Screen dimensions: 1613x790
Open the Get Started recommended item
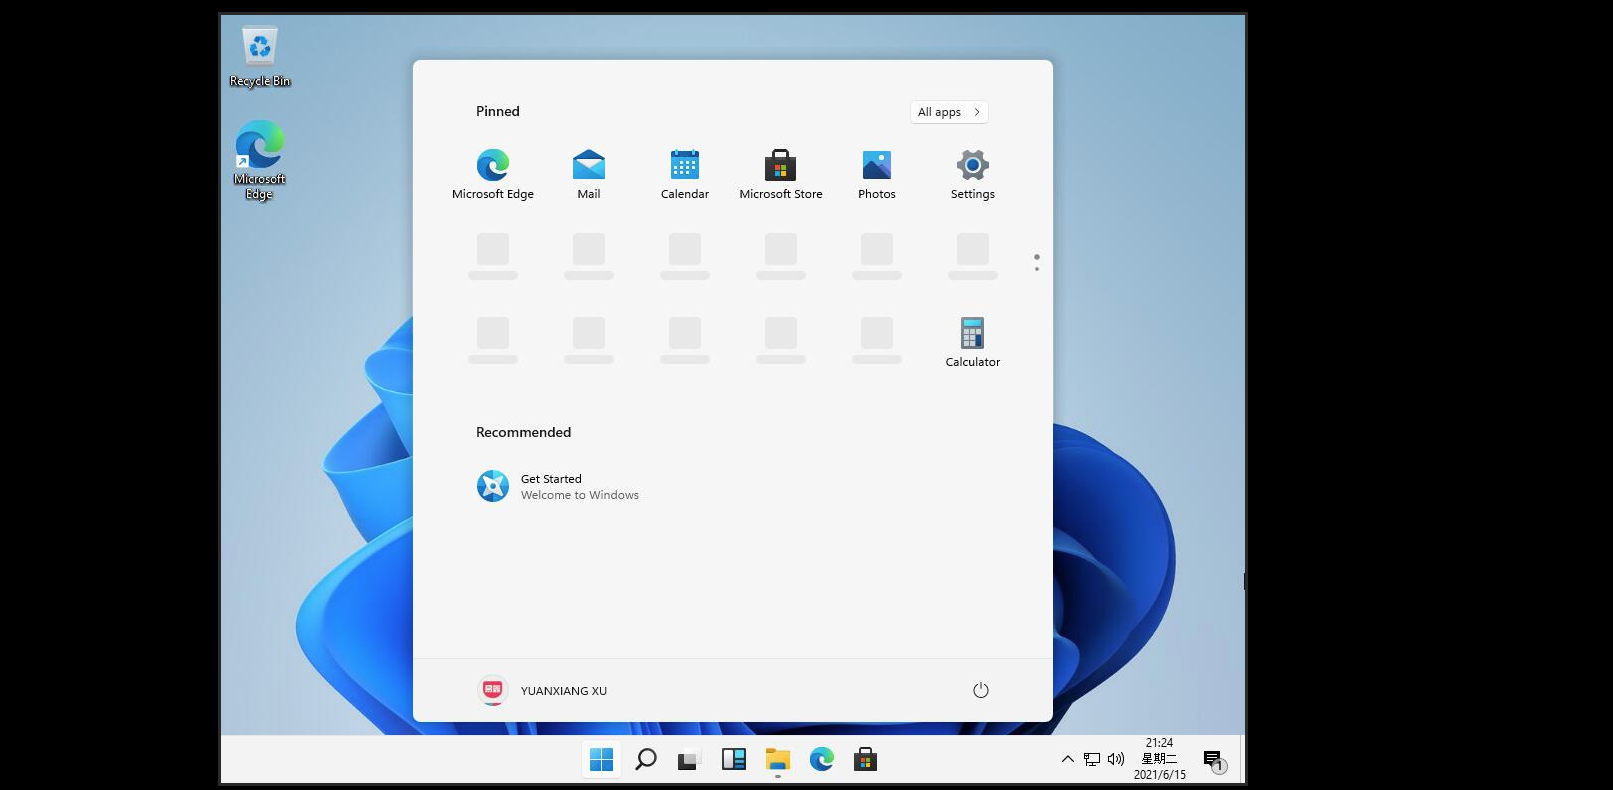click(558, 486)
